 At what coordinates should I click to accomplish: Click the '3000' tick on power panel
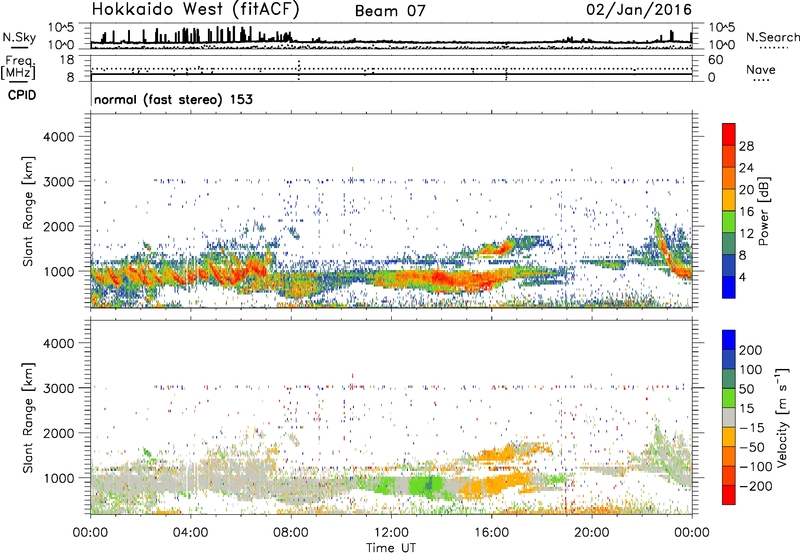click(58, 182)
